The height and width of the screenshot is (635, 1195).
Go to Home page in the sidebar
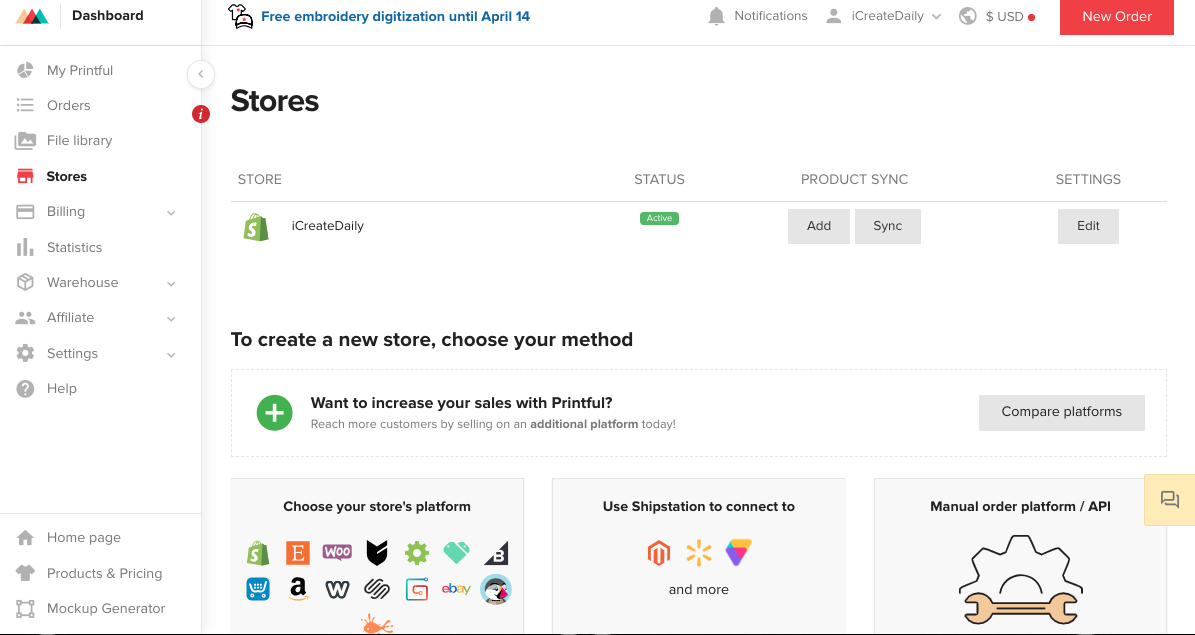pyautogui.click(x=84, y=537)
